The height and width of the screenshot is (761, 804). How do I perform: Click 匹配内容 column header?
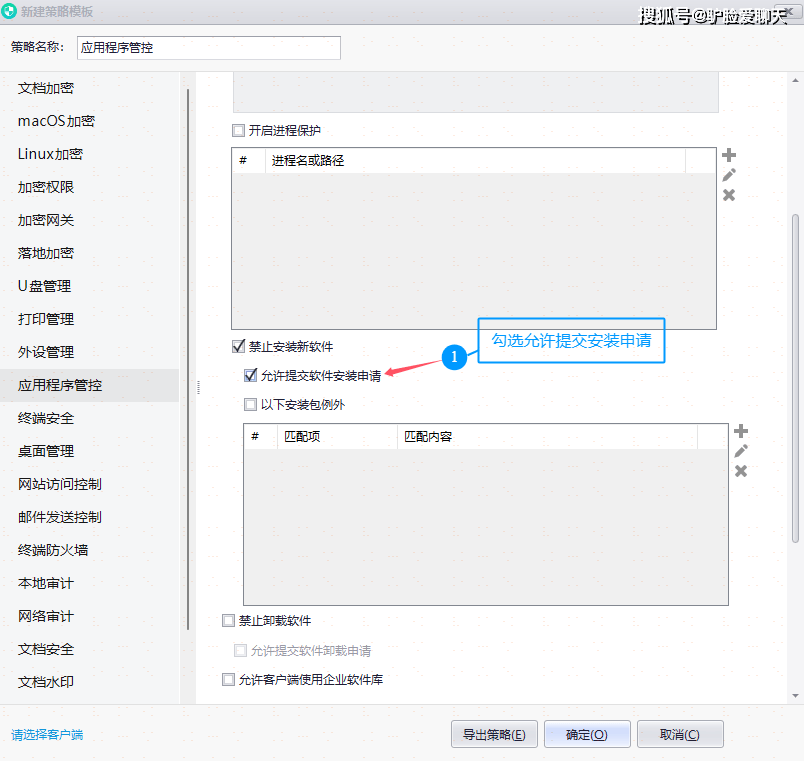pos(547,436)
